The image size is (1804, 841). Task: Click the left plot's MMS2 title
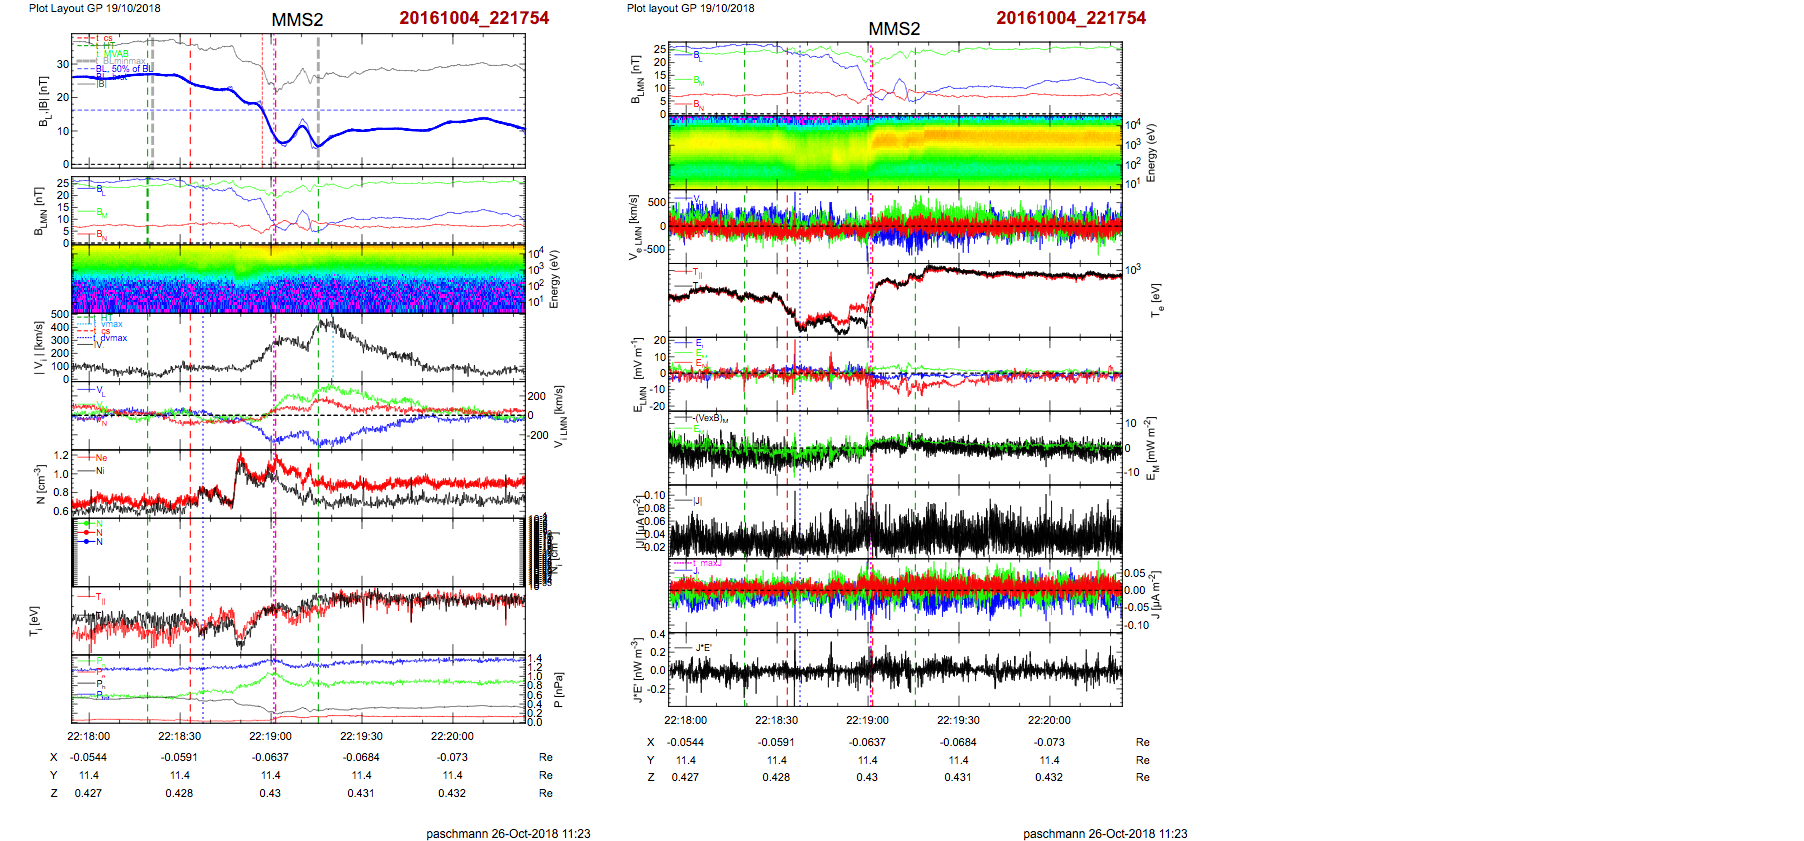pyautogui.click(x=297, y=20)
